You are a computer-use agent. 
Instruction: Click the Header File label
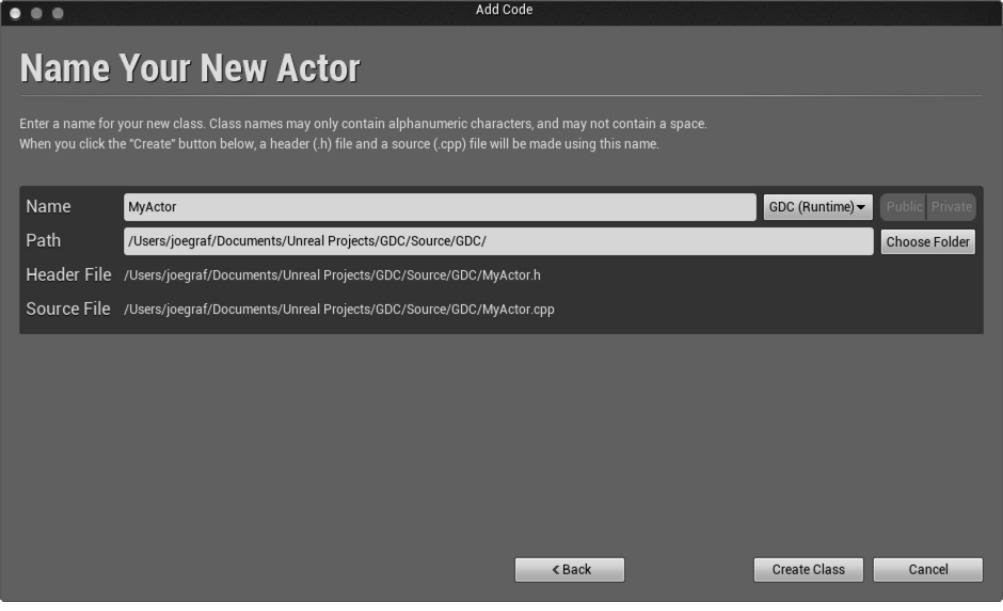(68, 274)
